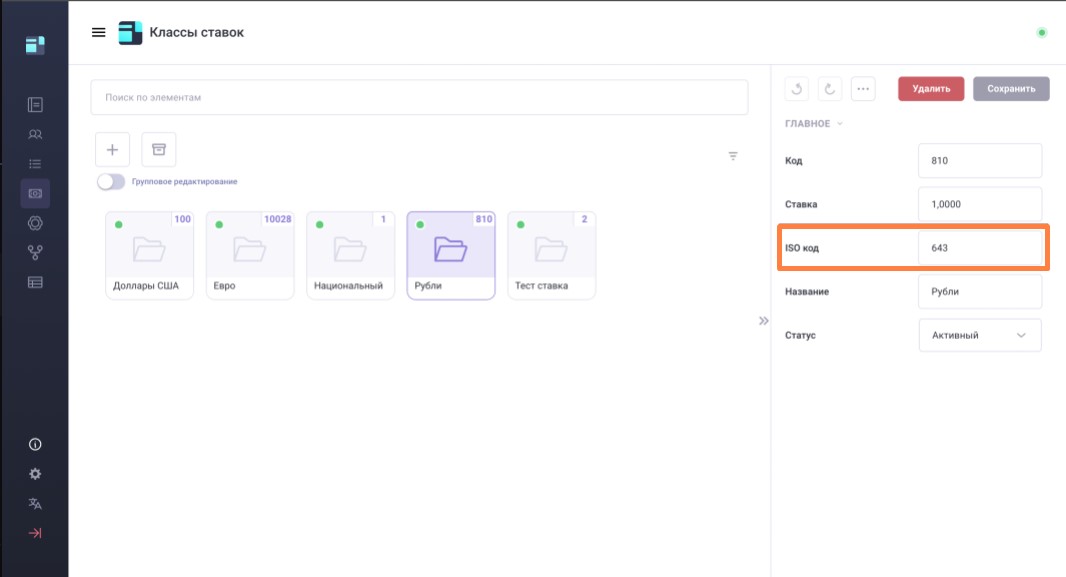
Task: Click the filter icon above the folders
Action: [x=733, y=156]
